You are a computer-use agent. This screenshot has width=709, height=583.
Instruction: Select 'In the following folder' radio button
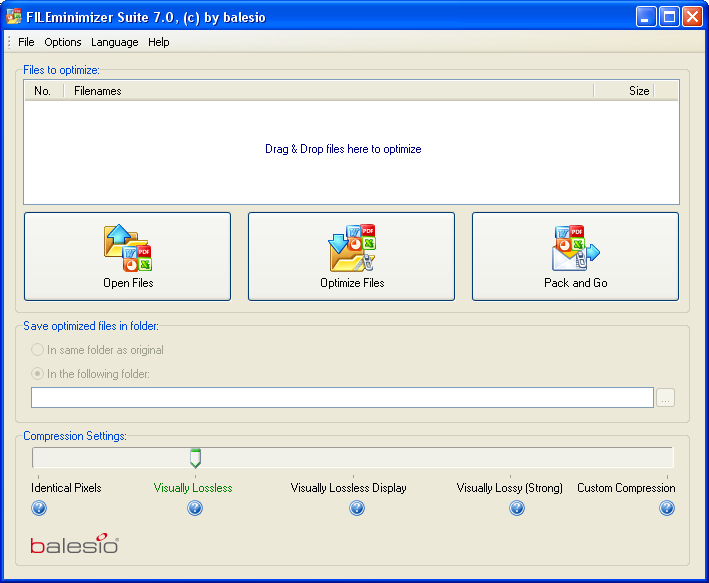[x=37, y=374]
